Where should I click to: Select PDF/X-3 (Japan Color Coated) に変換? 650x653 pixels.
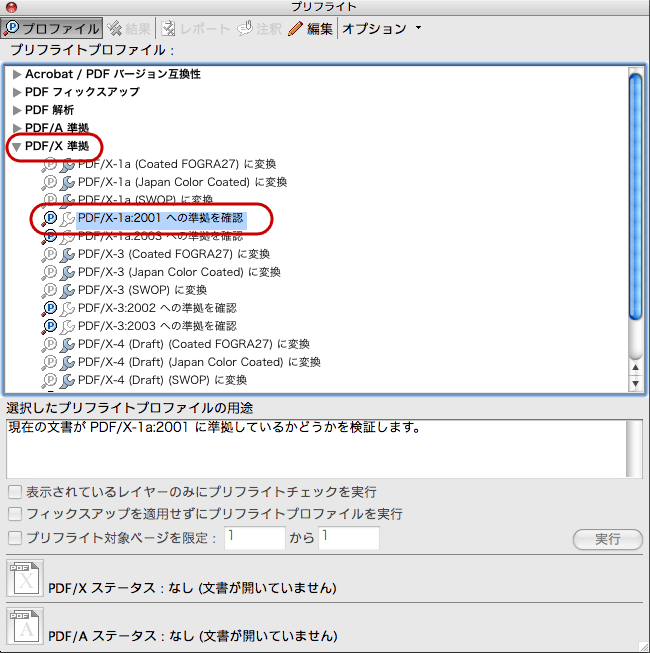(179, 272)
